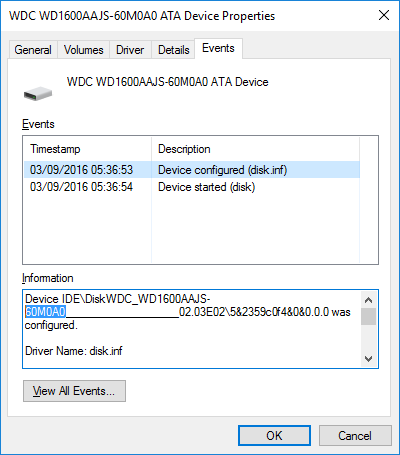Click 'Device started (disk)' description
This screenshot has height=455, width=400.
(x=206, y=187)
